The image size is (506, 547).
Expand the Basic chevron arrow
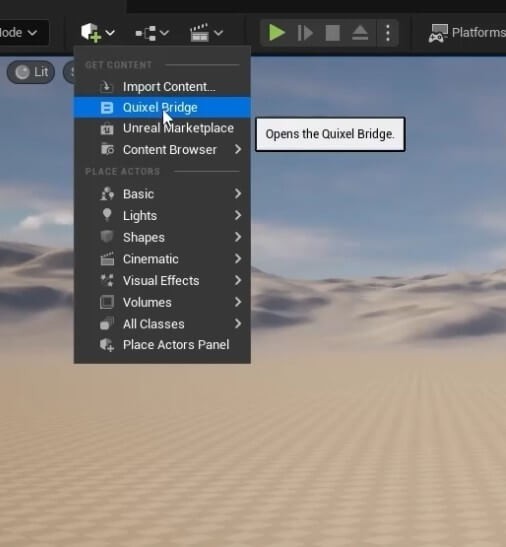point(238,193)
